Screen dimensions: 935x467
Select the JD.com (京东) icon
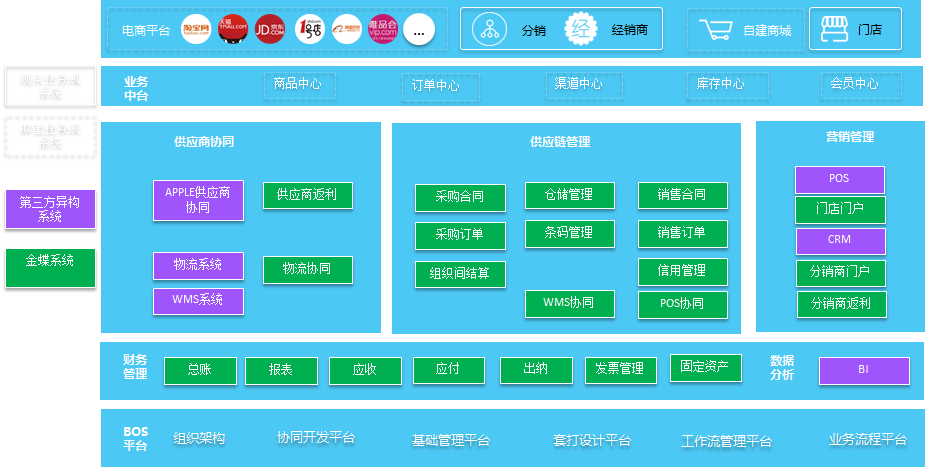(x=270, y=30)
